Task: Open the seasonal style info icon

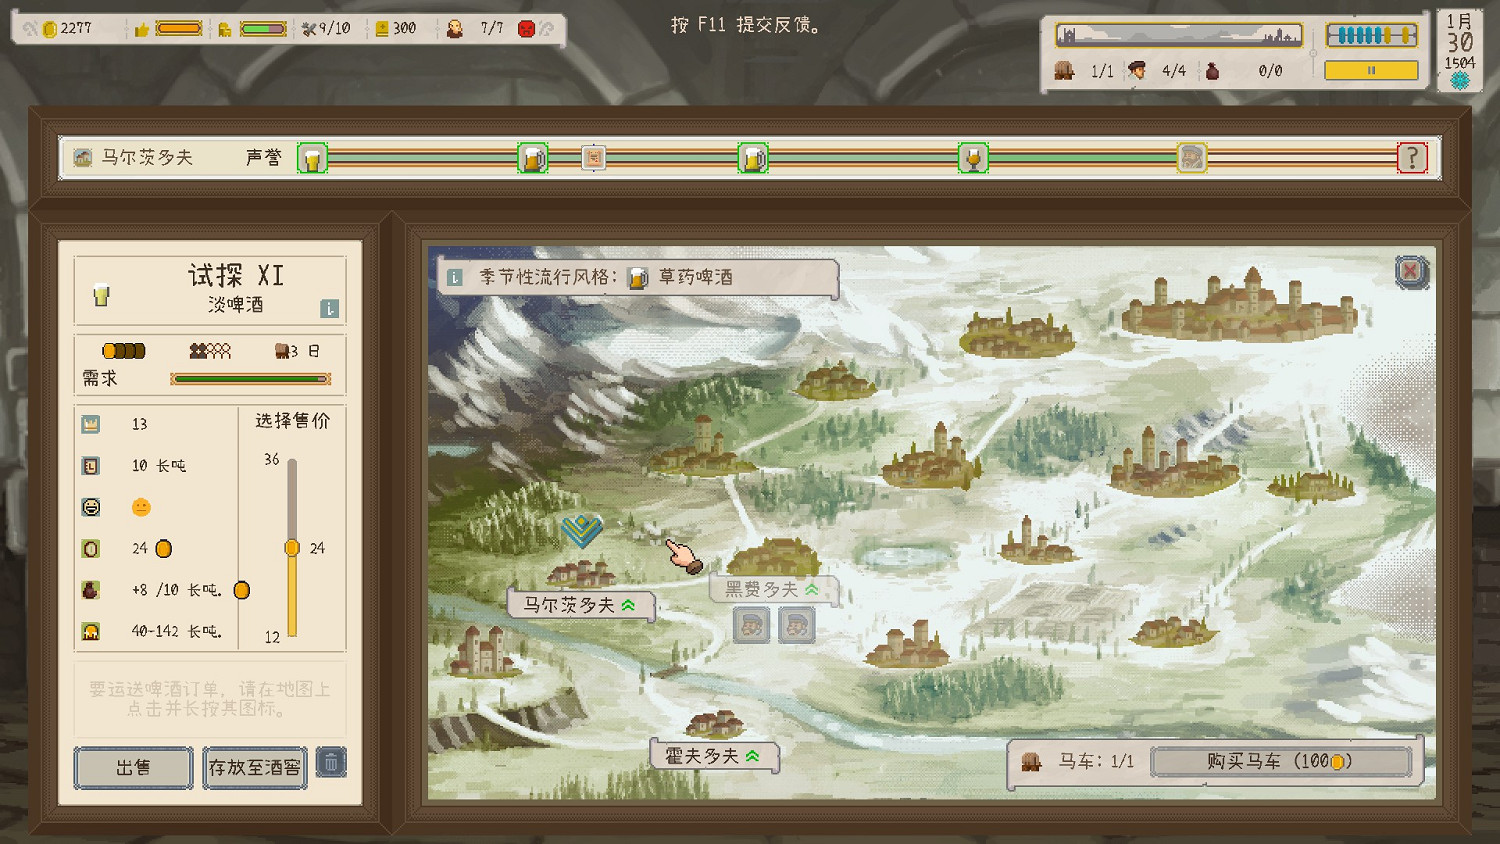Action: (455, 277)
